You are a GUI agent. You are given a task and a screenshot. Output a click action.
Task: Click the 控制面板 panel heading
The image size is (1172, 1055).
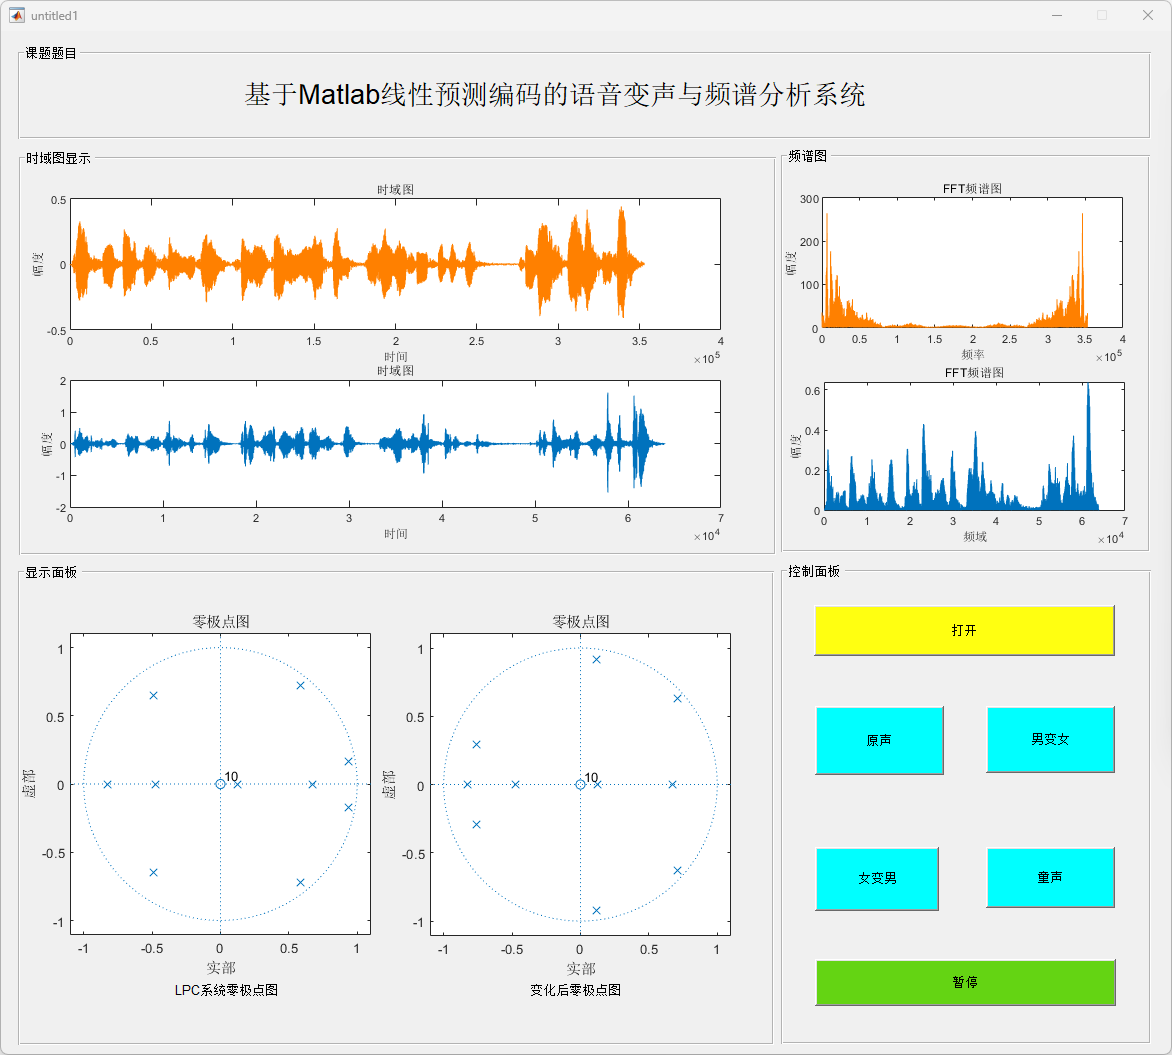point(814,571)
